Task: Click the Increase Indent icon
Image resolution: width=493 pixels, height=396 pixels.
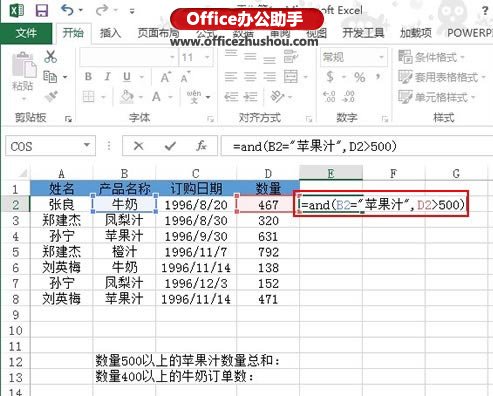Action: coord(250,97)
